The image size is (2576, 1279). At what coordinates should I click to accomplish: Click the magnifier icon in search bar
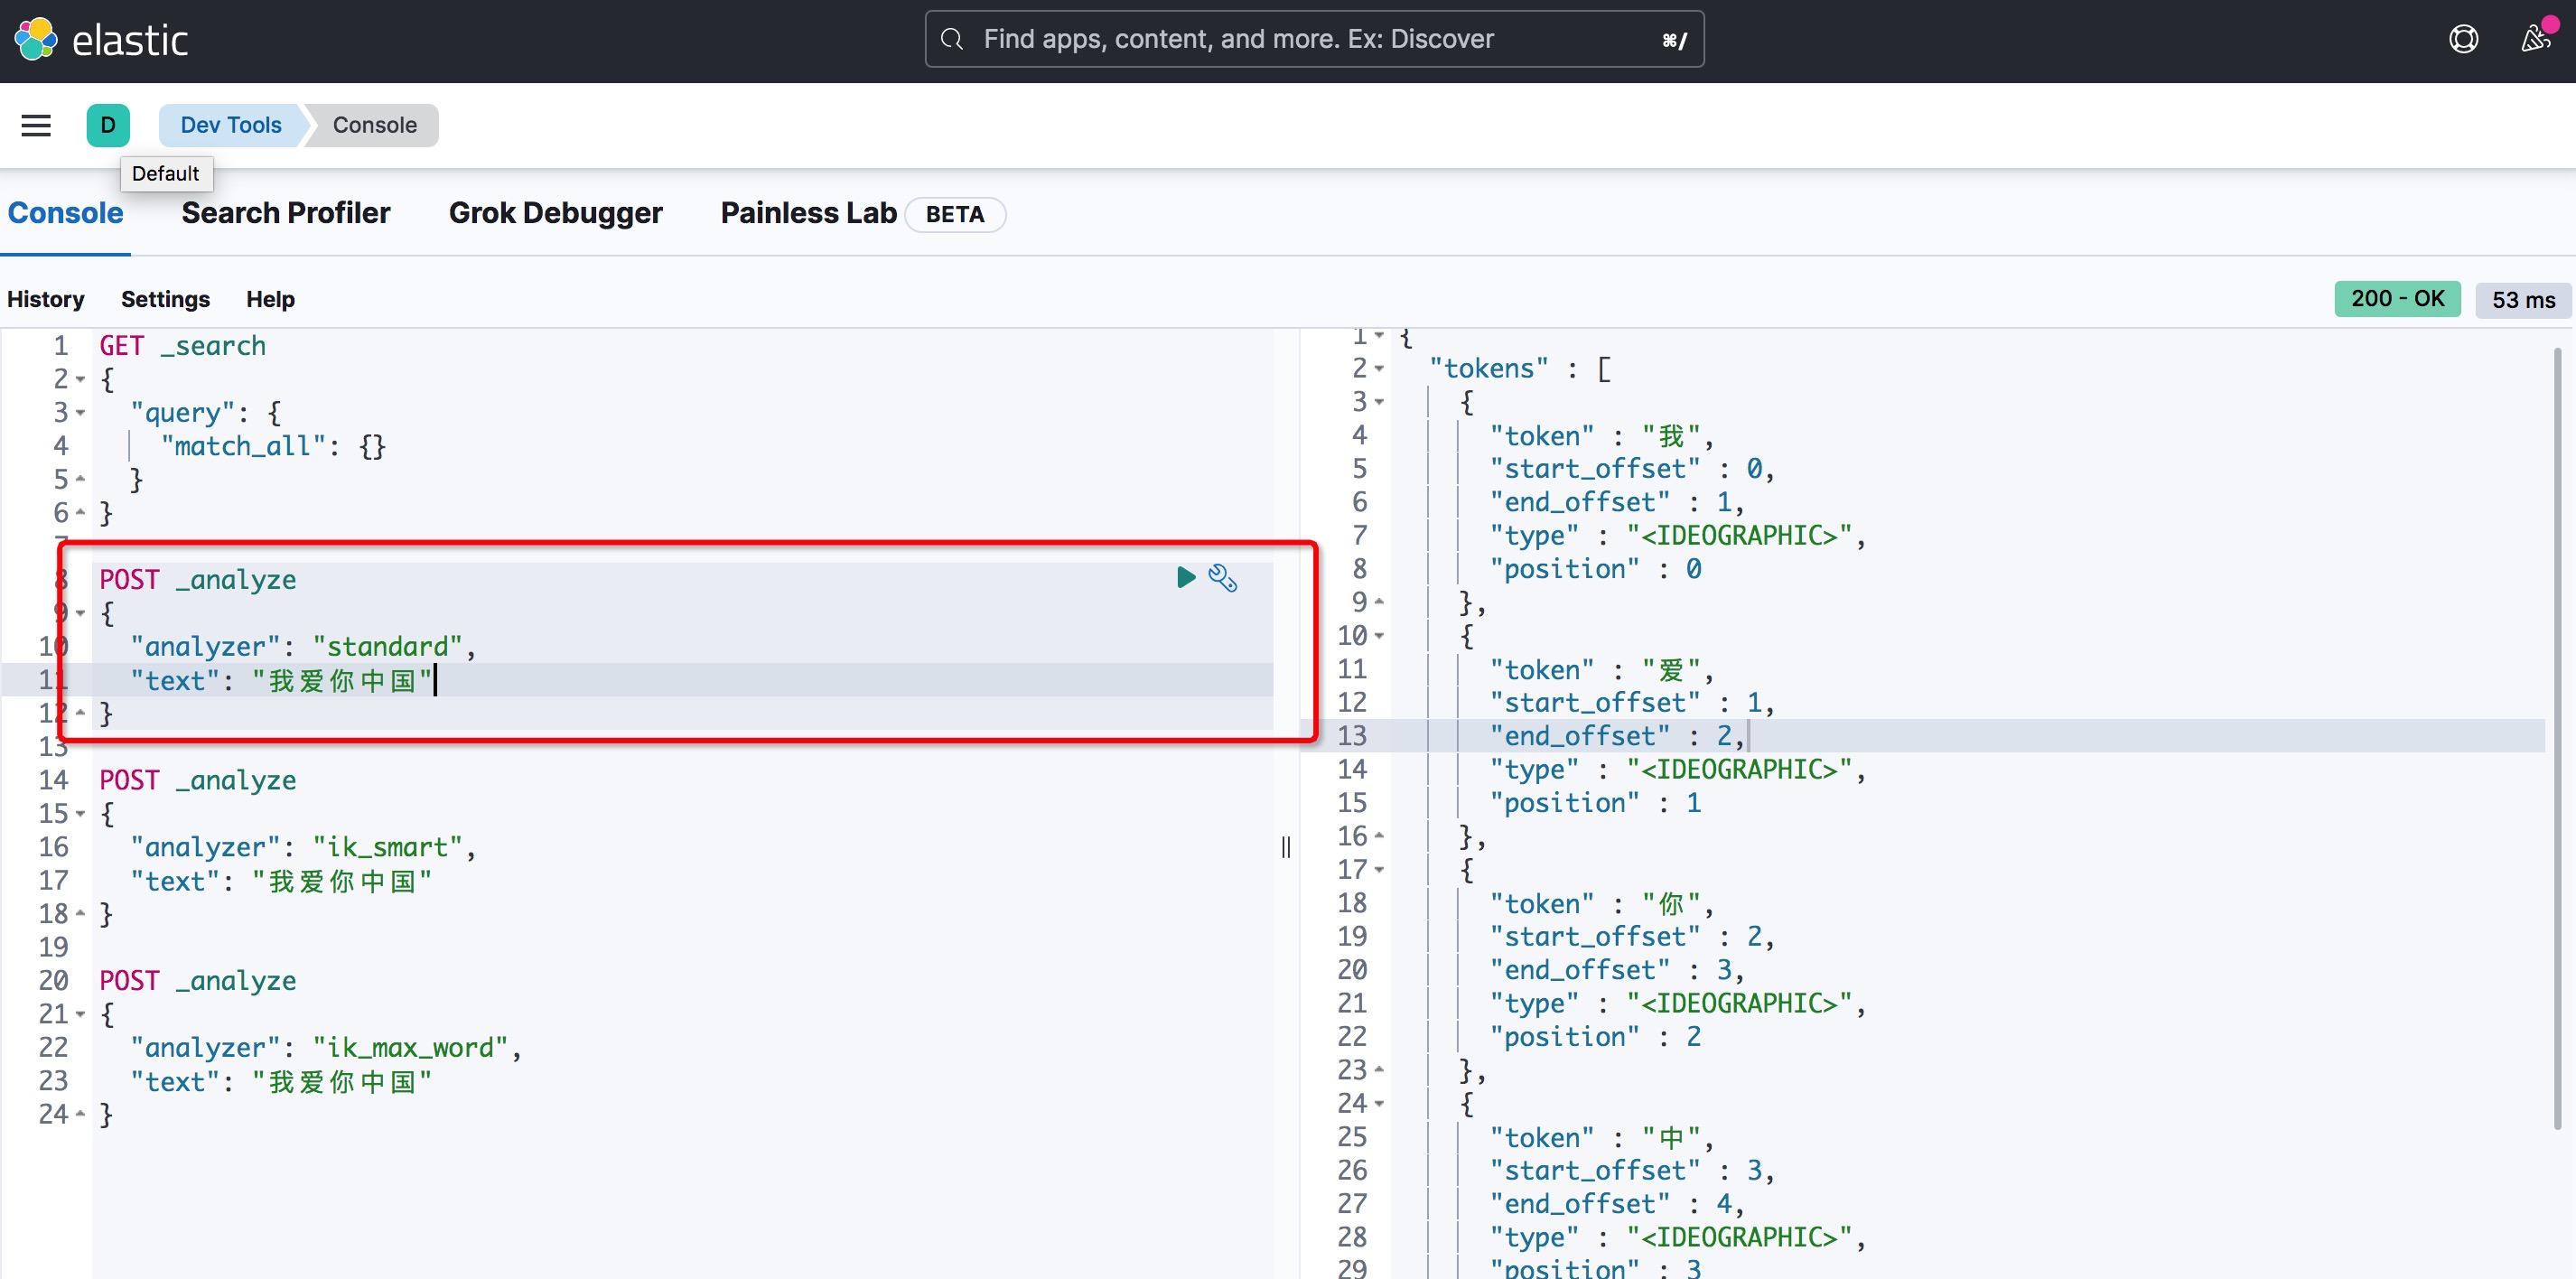(952, 39)
